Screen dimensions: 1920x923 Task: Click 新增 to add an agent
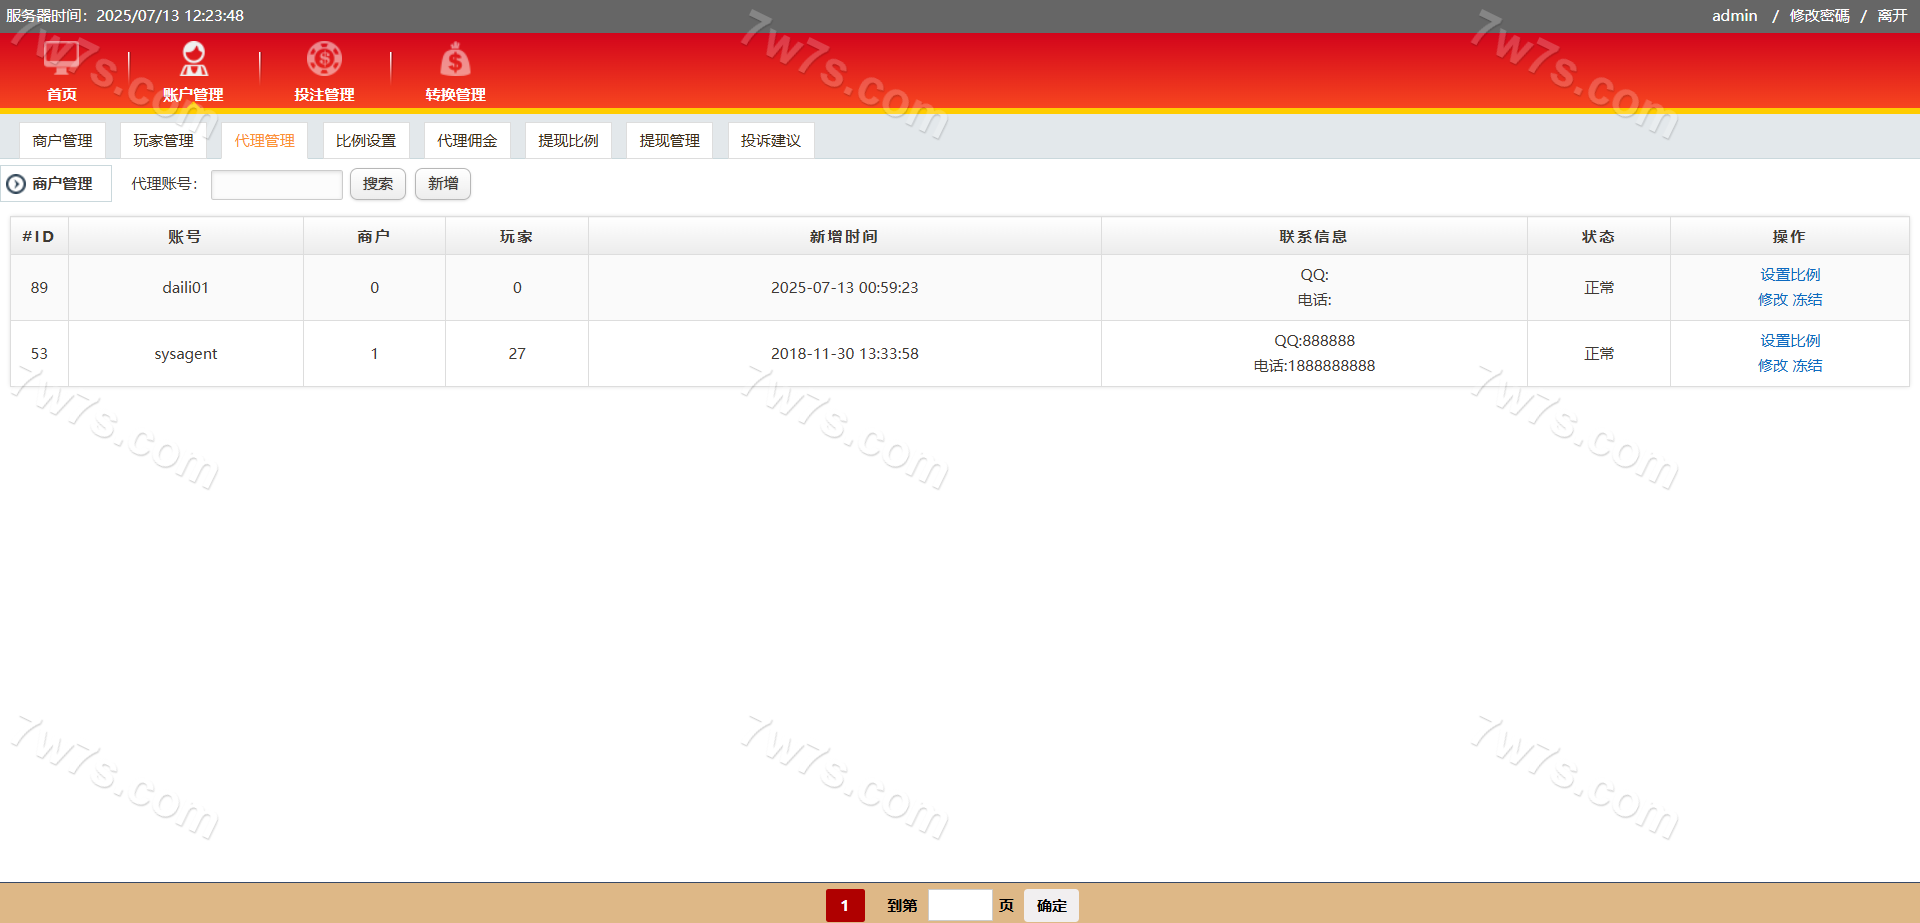443,184
